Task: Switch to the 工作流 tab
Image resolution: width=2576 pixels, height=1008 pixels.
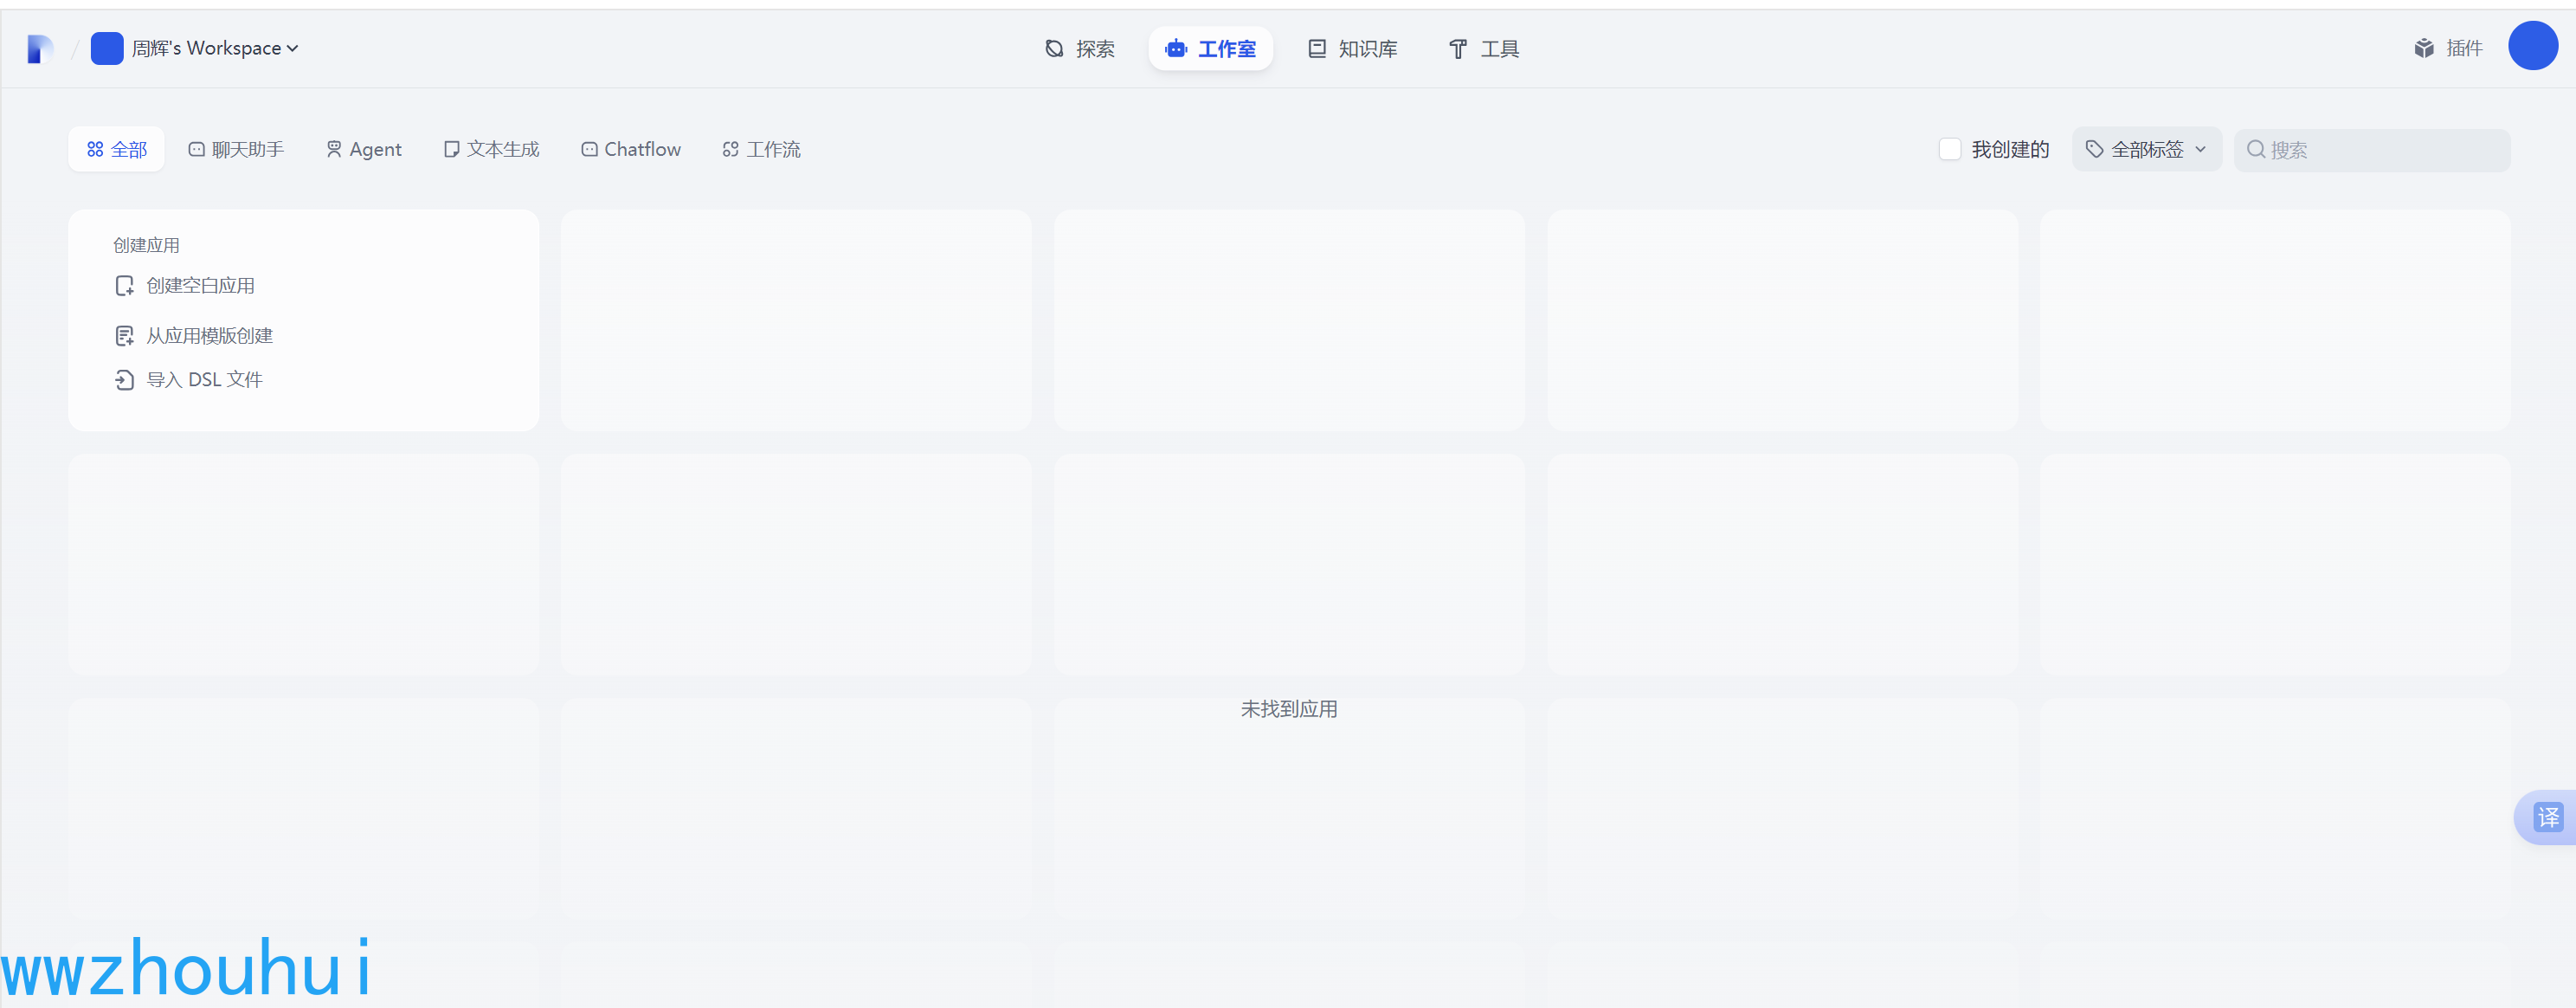Action: click(761, 149)
